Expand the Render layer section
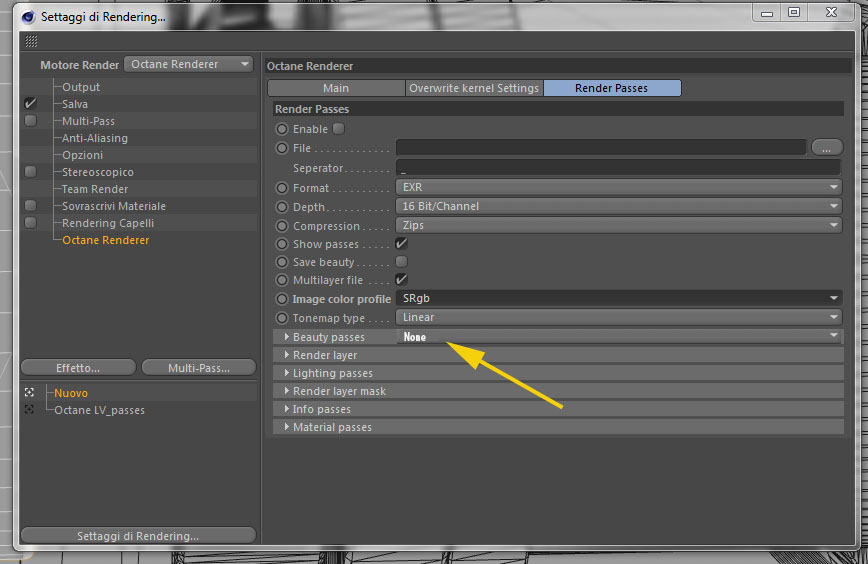Image resolution: width=868 pixels, height=564 pixels. pos(287,355)
